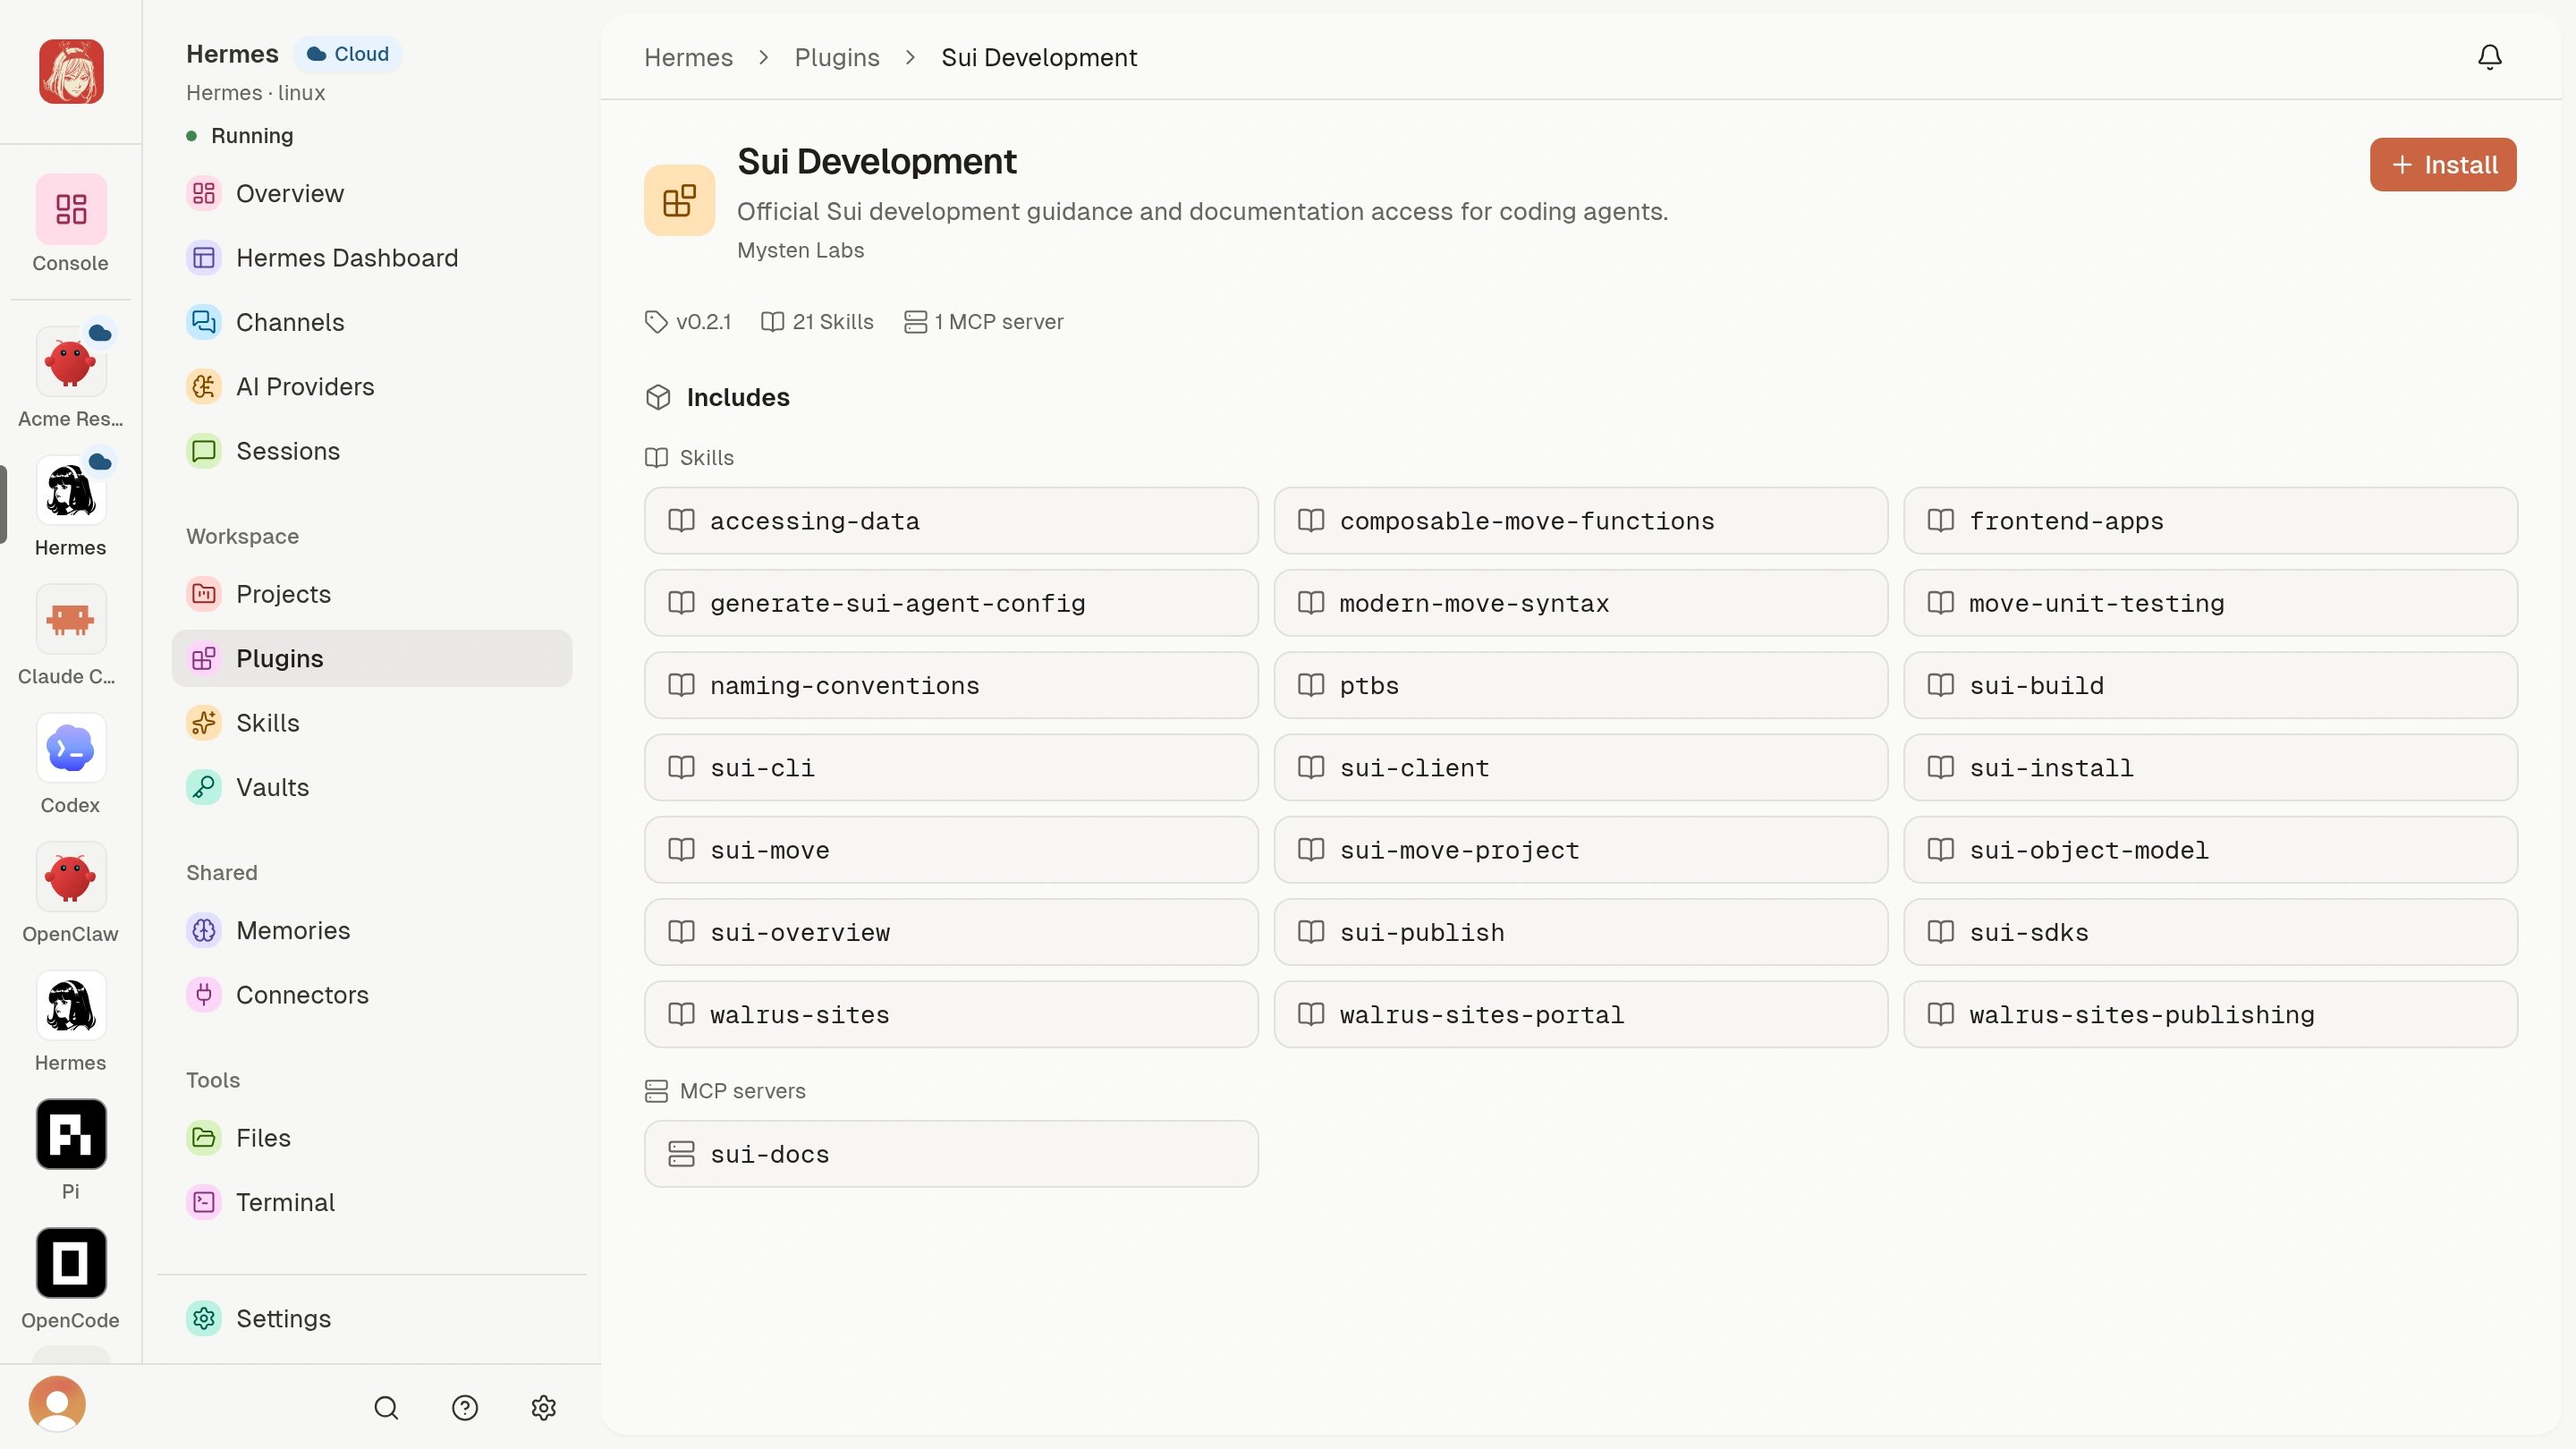Open Memories under Shared
Viewport: 2576px width, 1449px height.
pyautogui.click(x=371, y=930)
